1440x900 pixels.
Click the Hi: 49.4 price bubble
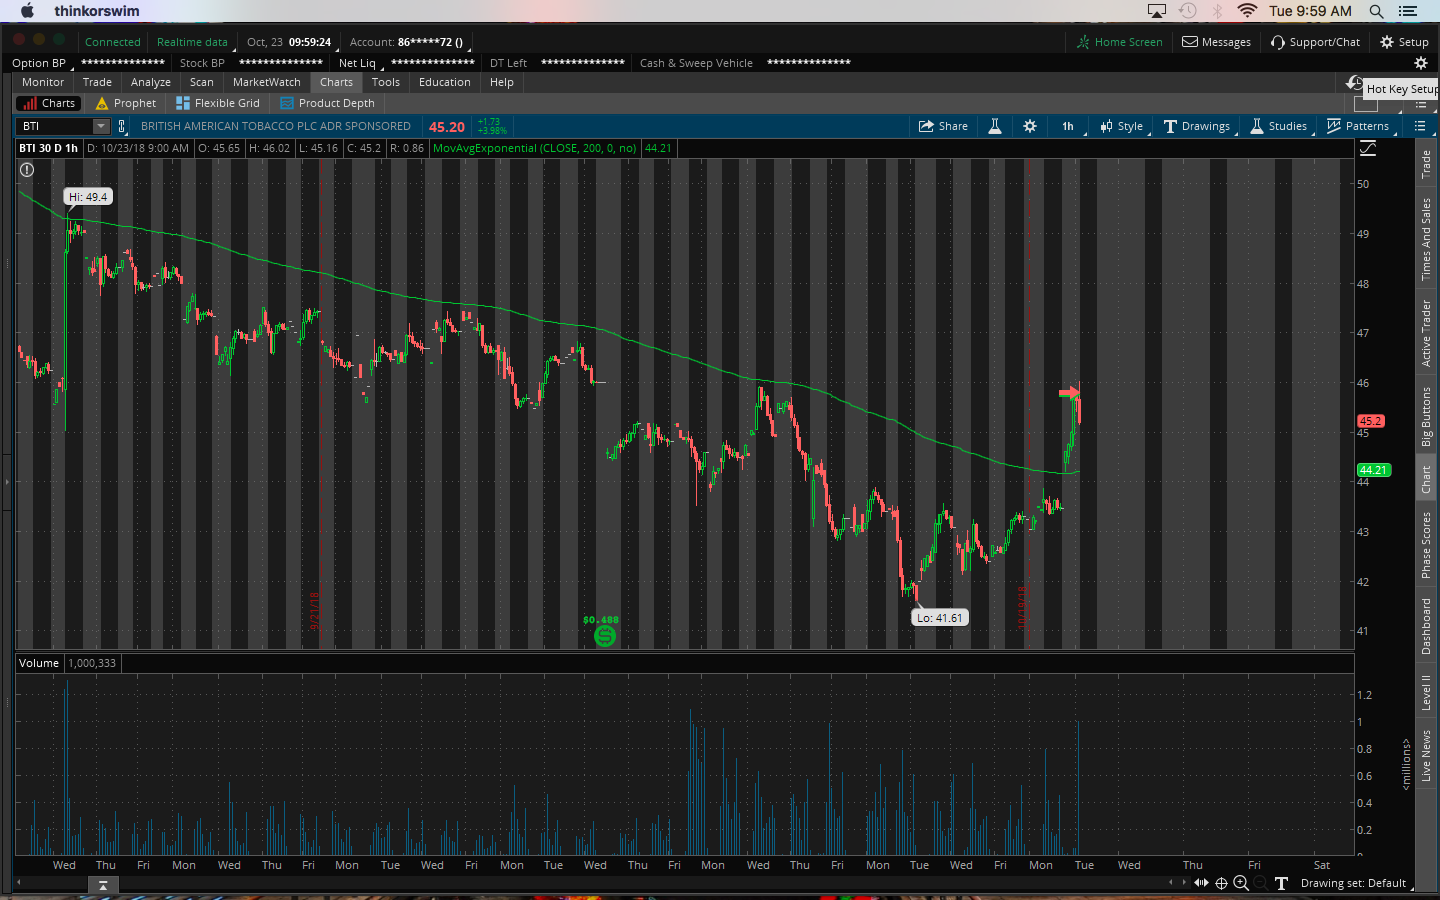pos(88,197)
